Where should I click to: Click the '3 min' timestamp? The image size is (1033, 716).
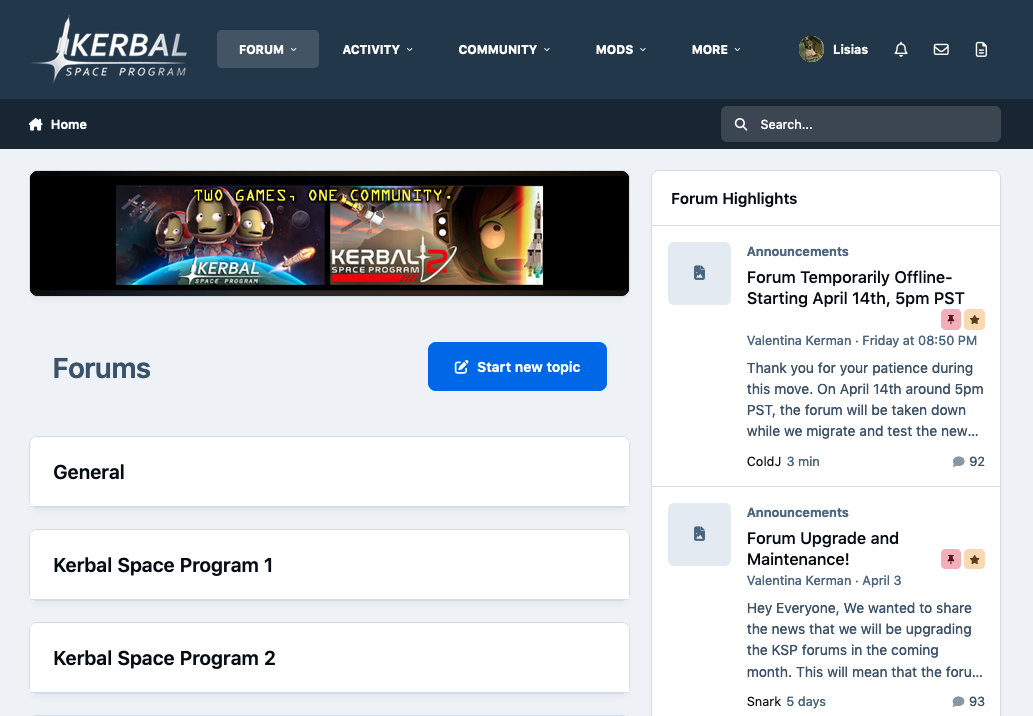[x=803, y=462]
